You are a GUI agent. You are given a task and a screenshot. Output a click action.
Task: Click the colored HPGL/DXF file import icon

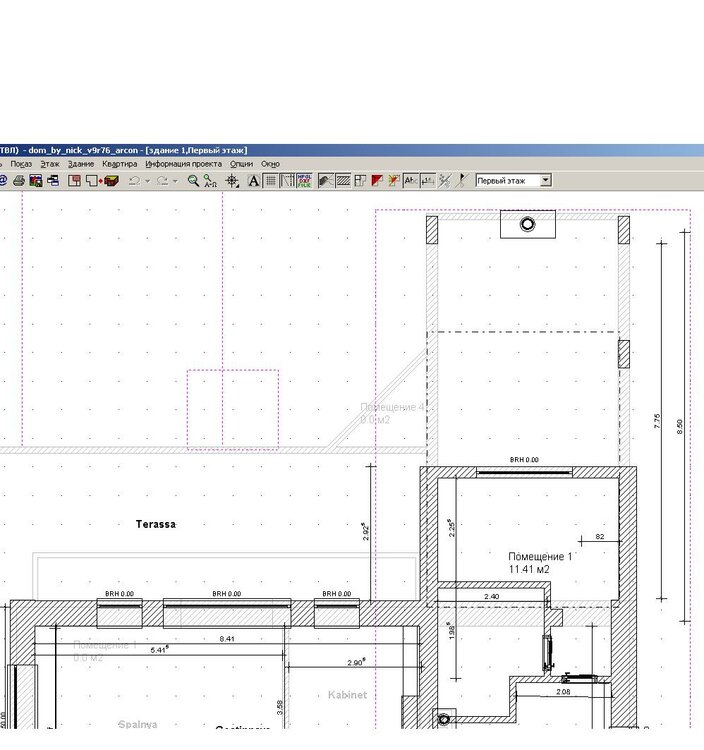pos(304,181)
